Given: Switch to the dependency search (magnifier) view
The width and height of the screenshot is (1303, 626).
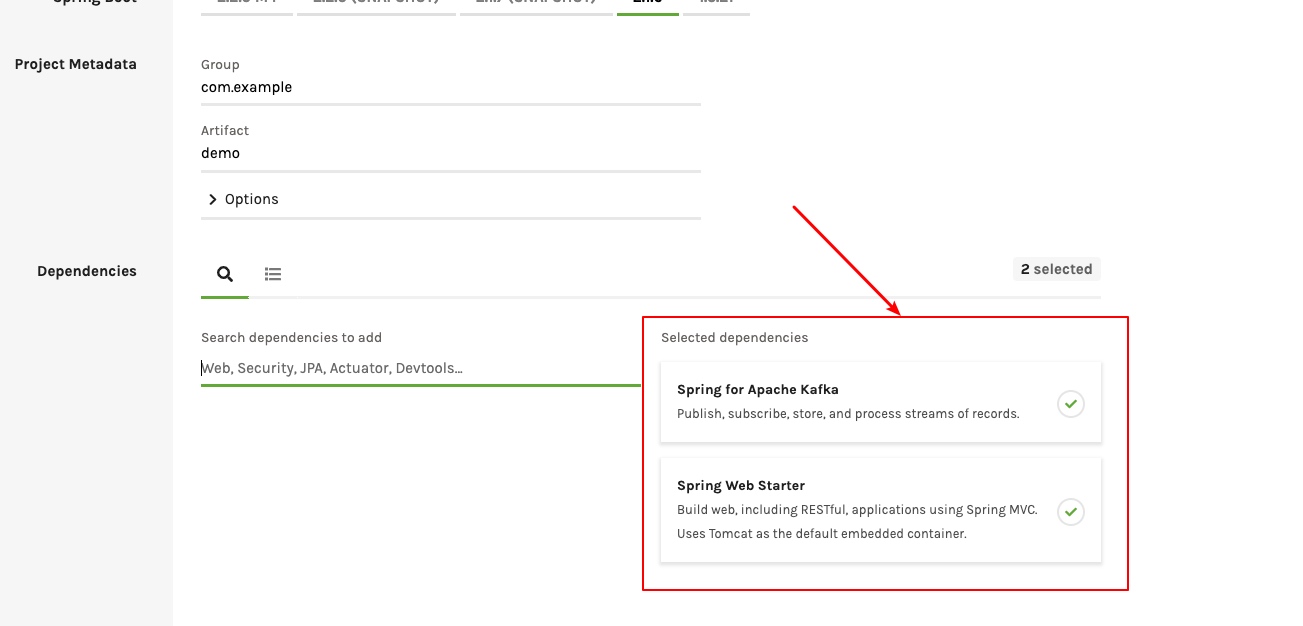Looking at the screenshot, I should [x=225, y=273].
